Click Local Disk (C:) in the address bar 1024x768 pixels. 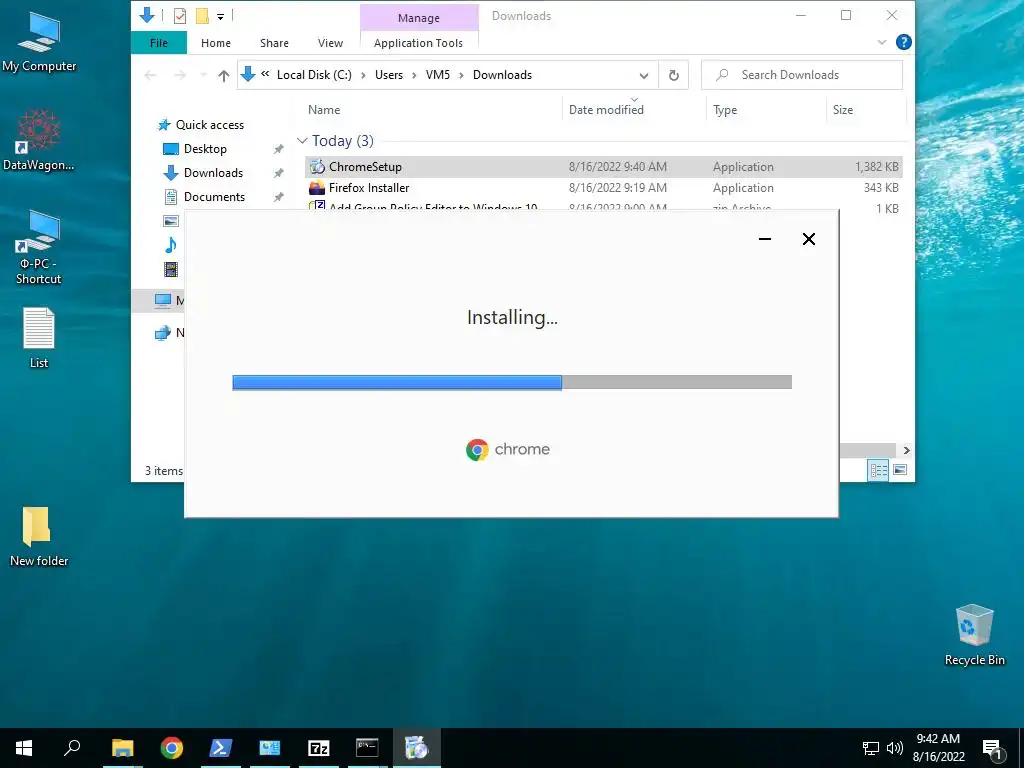[314, 75]
